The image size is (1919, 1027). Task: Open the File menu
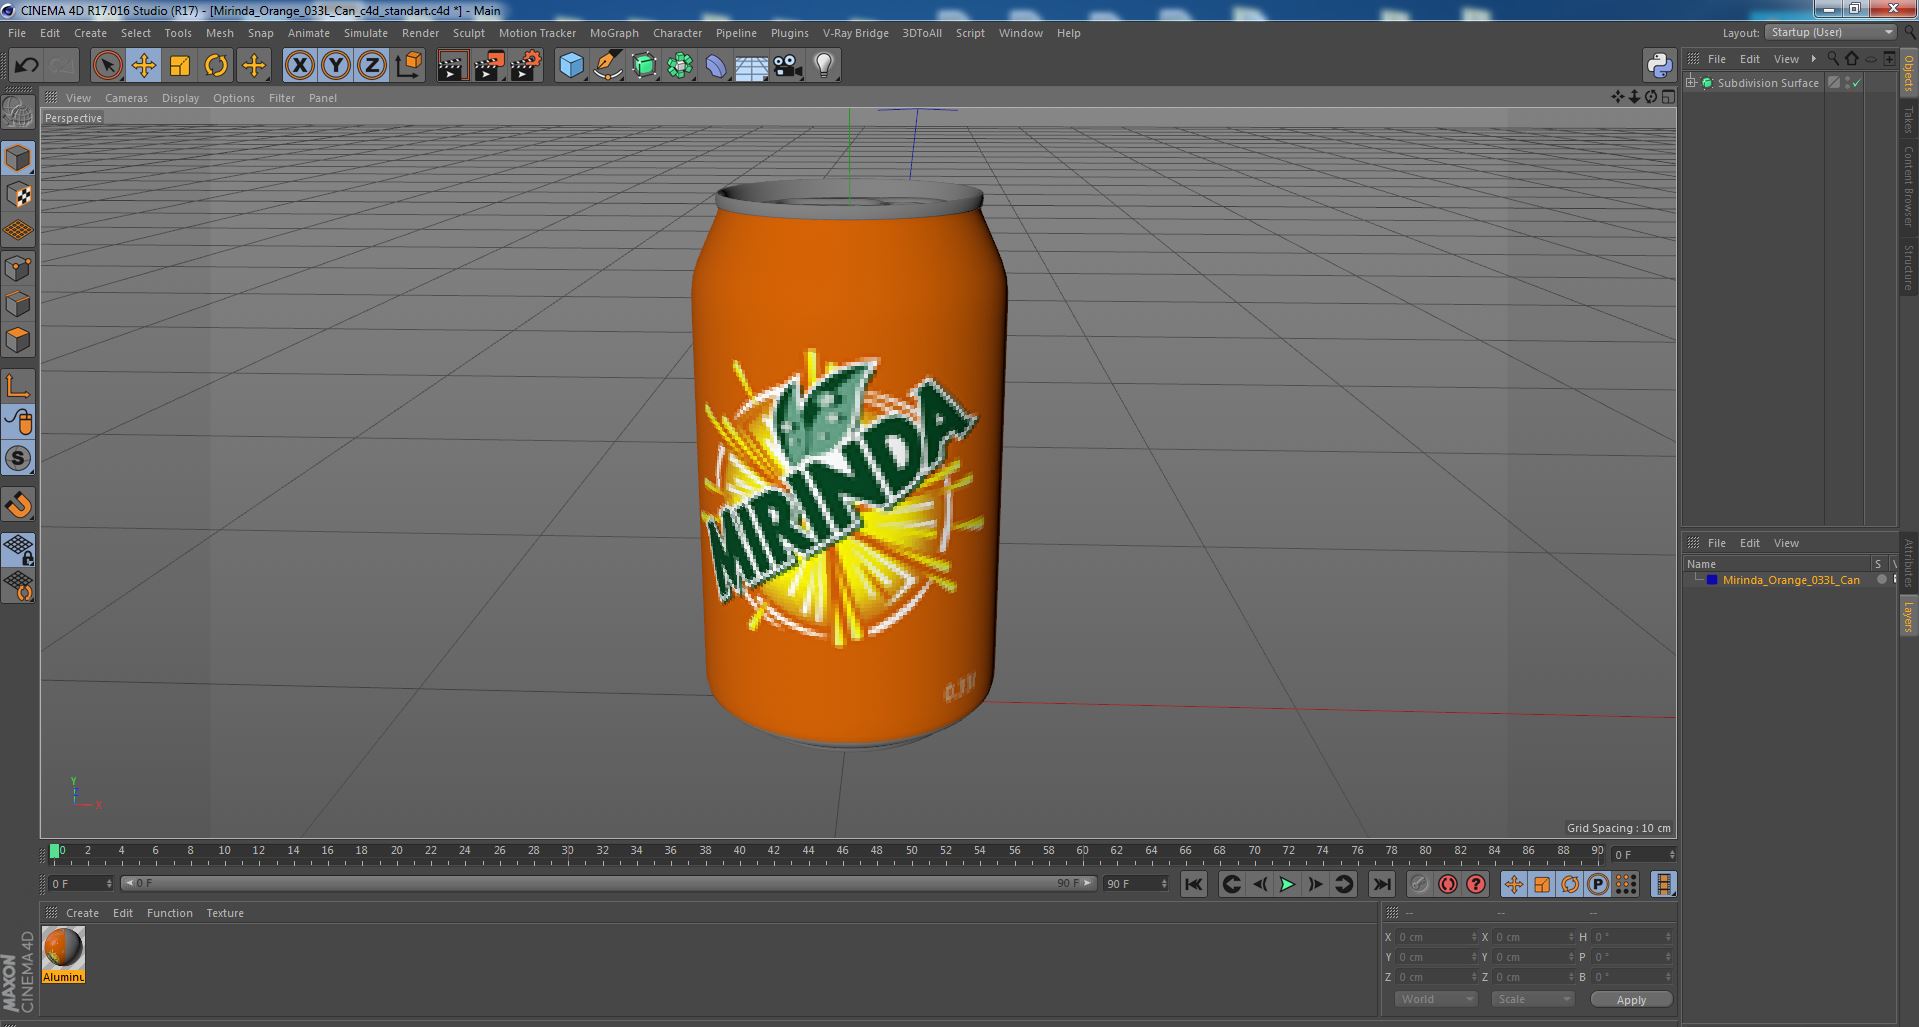click(17, 33)
